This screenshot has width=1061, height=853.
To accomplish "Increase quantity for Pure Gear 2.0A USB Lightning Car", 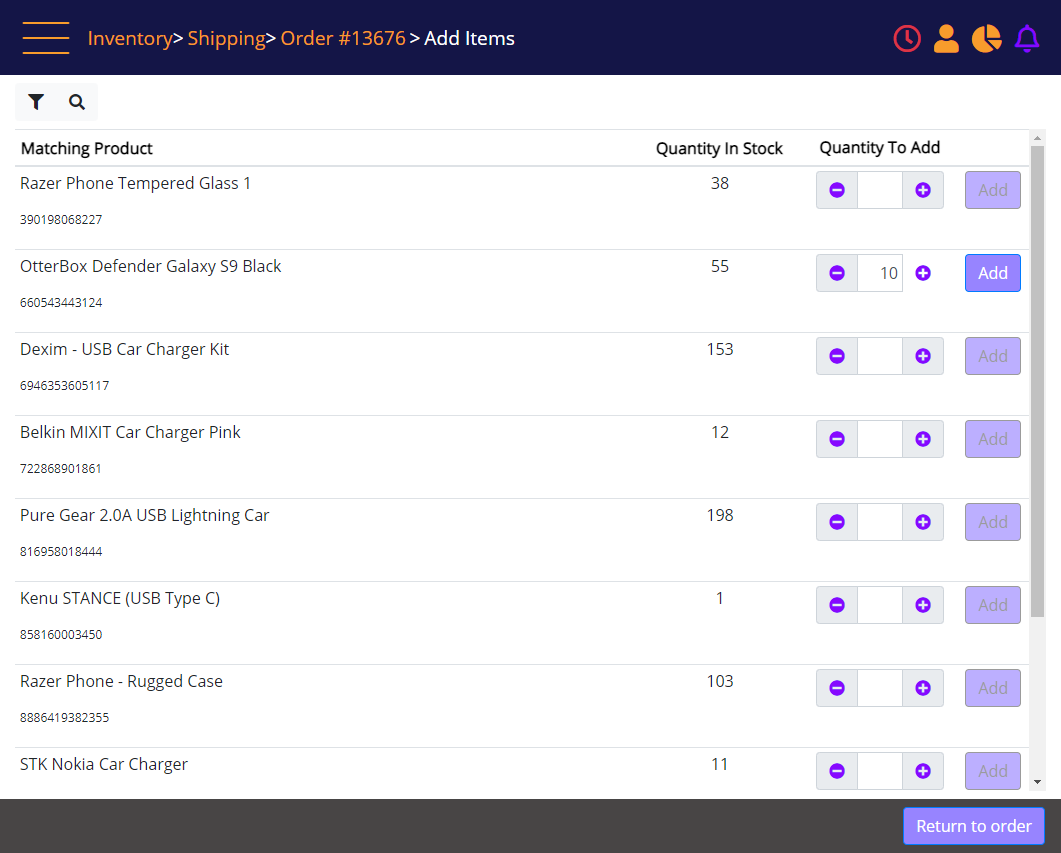I will pos(923,522).
